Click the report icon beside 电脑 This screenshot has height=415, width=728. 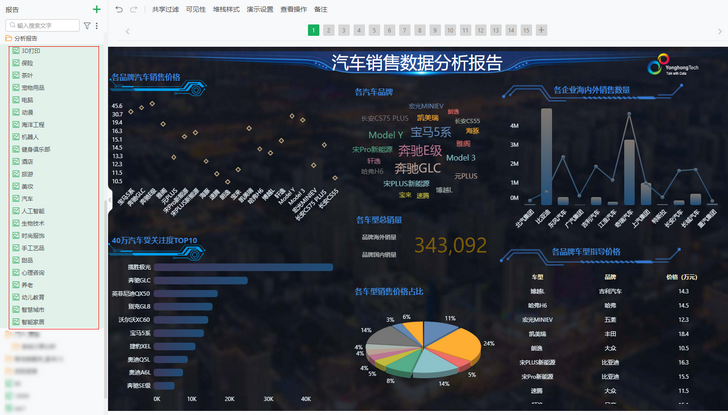click(16, 100)
